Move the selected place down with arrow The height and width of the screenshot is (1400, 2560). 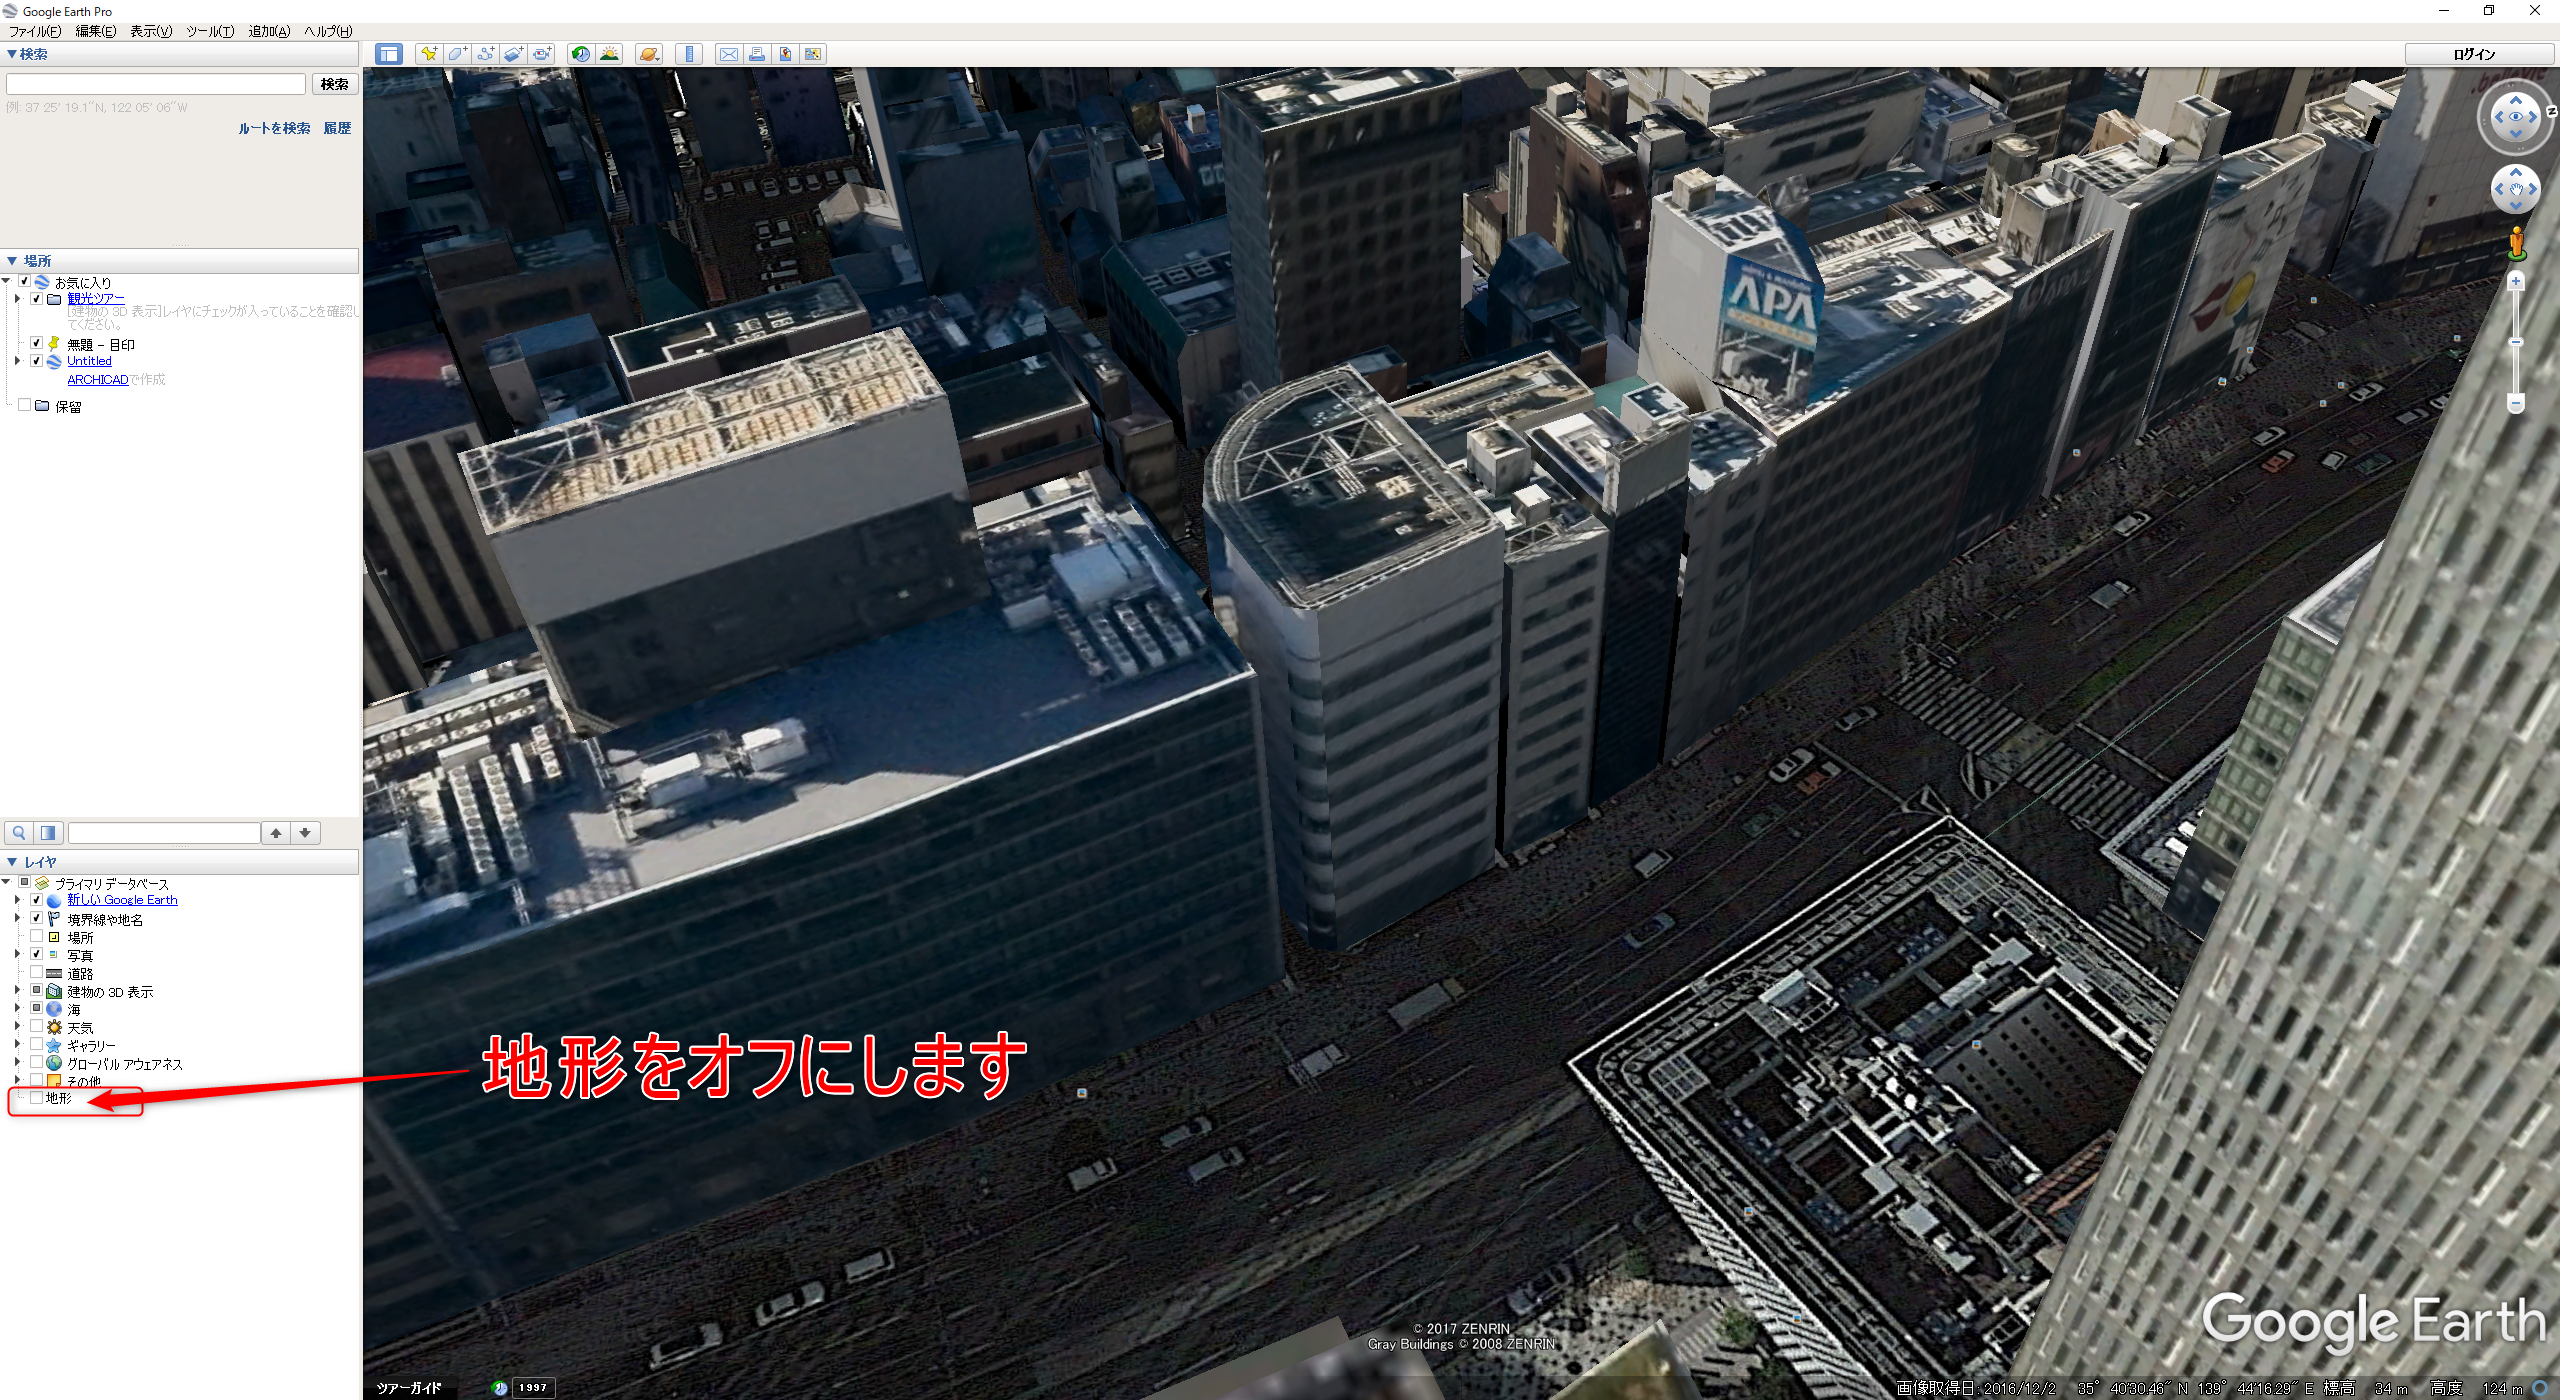[305, 832]
